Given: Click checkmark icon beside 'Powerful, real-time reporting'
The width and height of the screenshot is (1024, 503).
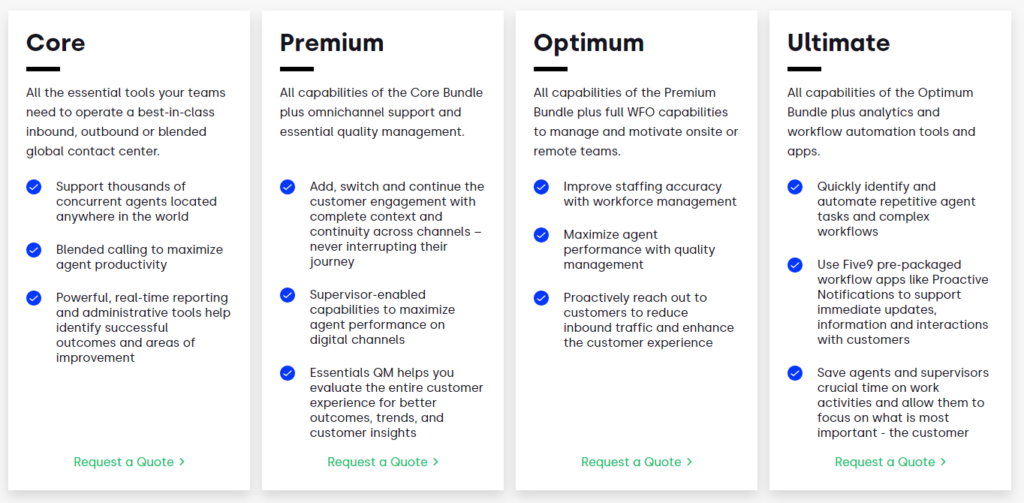Looking at the screenshot, I should tap(34, 298).
